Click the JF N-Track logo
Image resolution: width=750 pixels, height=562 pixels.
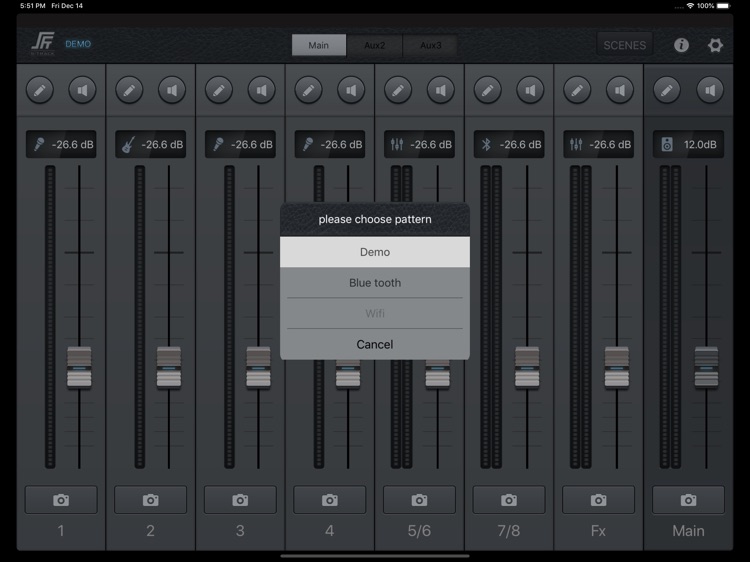43,44
